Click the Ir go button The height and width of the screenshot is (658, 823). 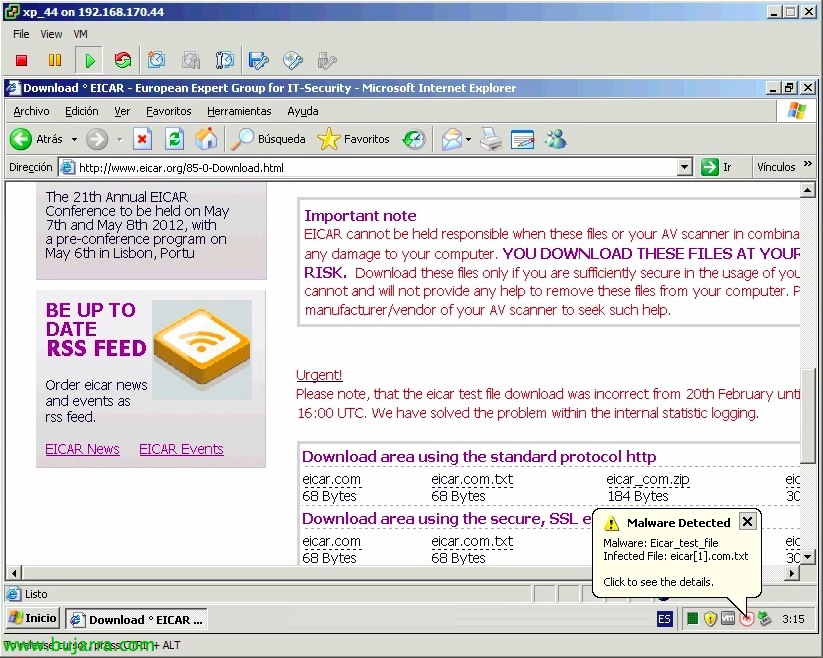point(716,167)
